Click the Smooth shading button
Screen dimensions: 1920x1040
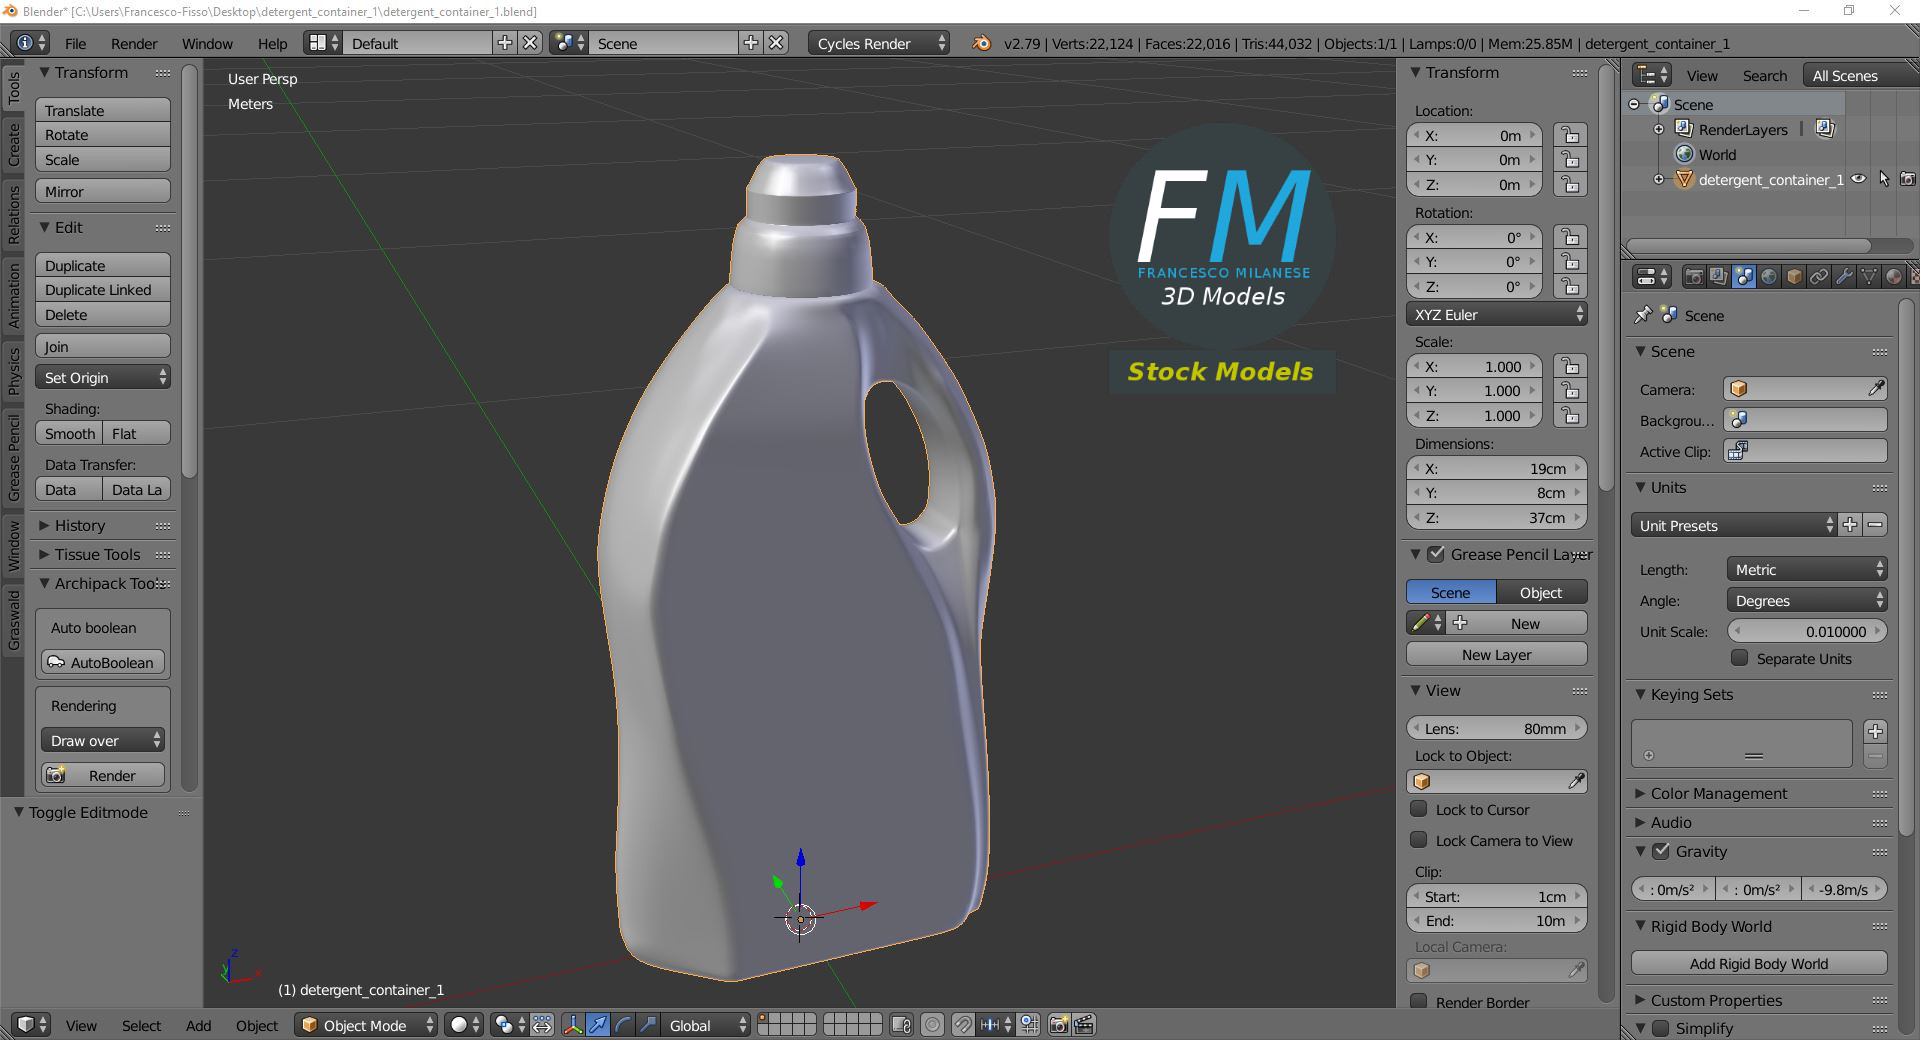(69, 433)
